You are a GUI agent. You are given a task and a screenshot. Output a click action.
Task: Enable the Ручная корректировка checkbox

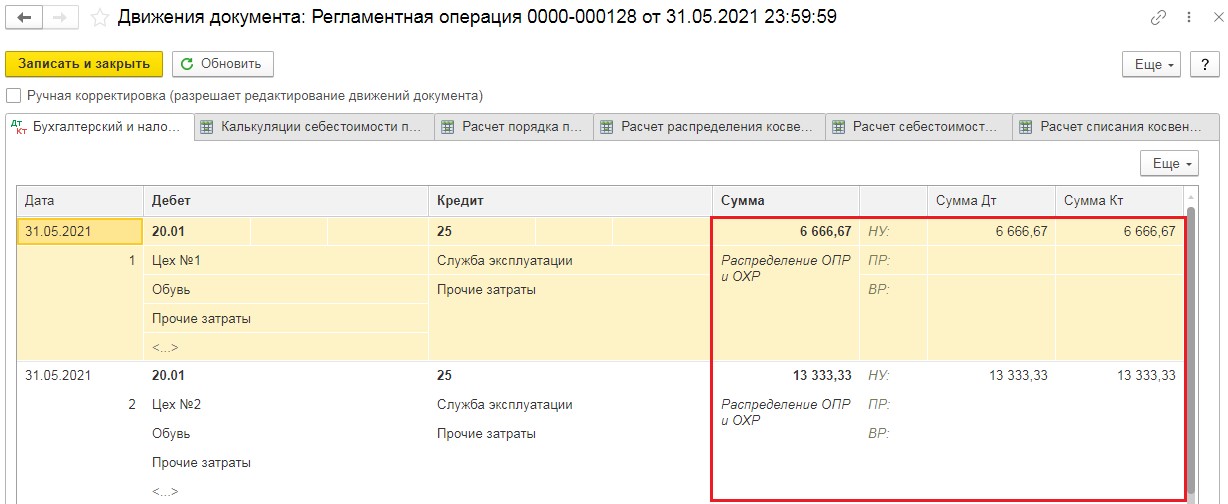[x=14, y=96]
